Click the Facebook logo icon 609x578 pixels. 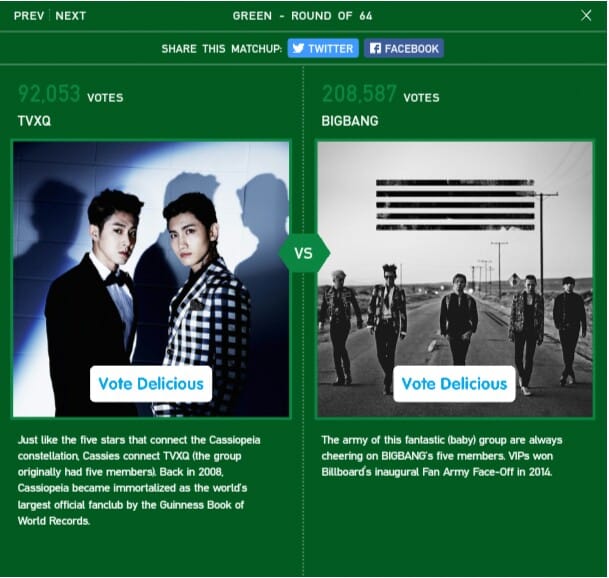click(375, 48)
